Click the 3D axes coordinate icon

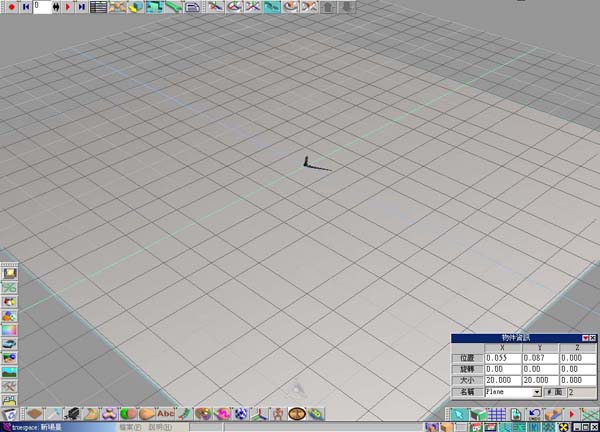(x=259, y=414)
